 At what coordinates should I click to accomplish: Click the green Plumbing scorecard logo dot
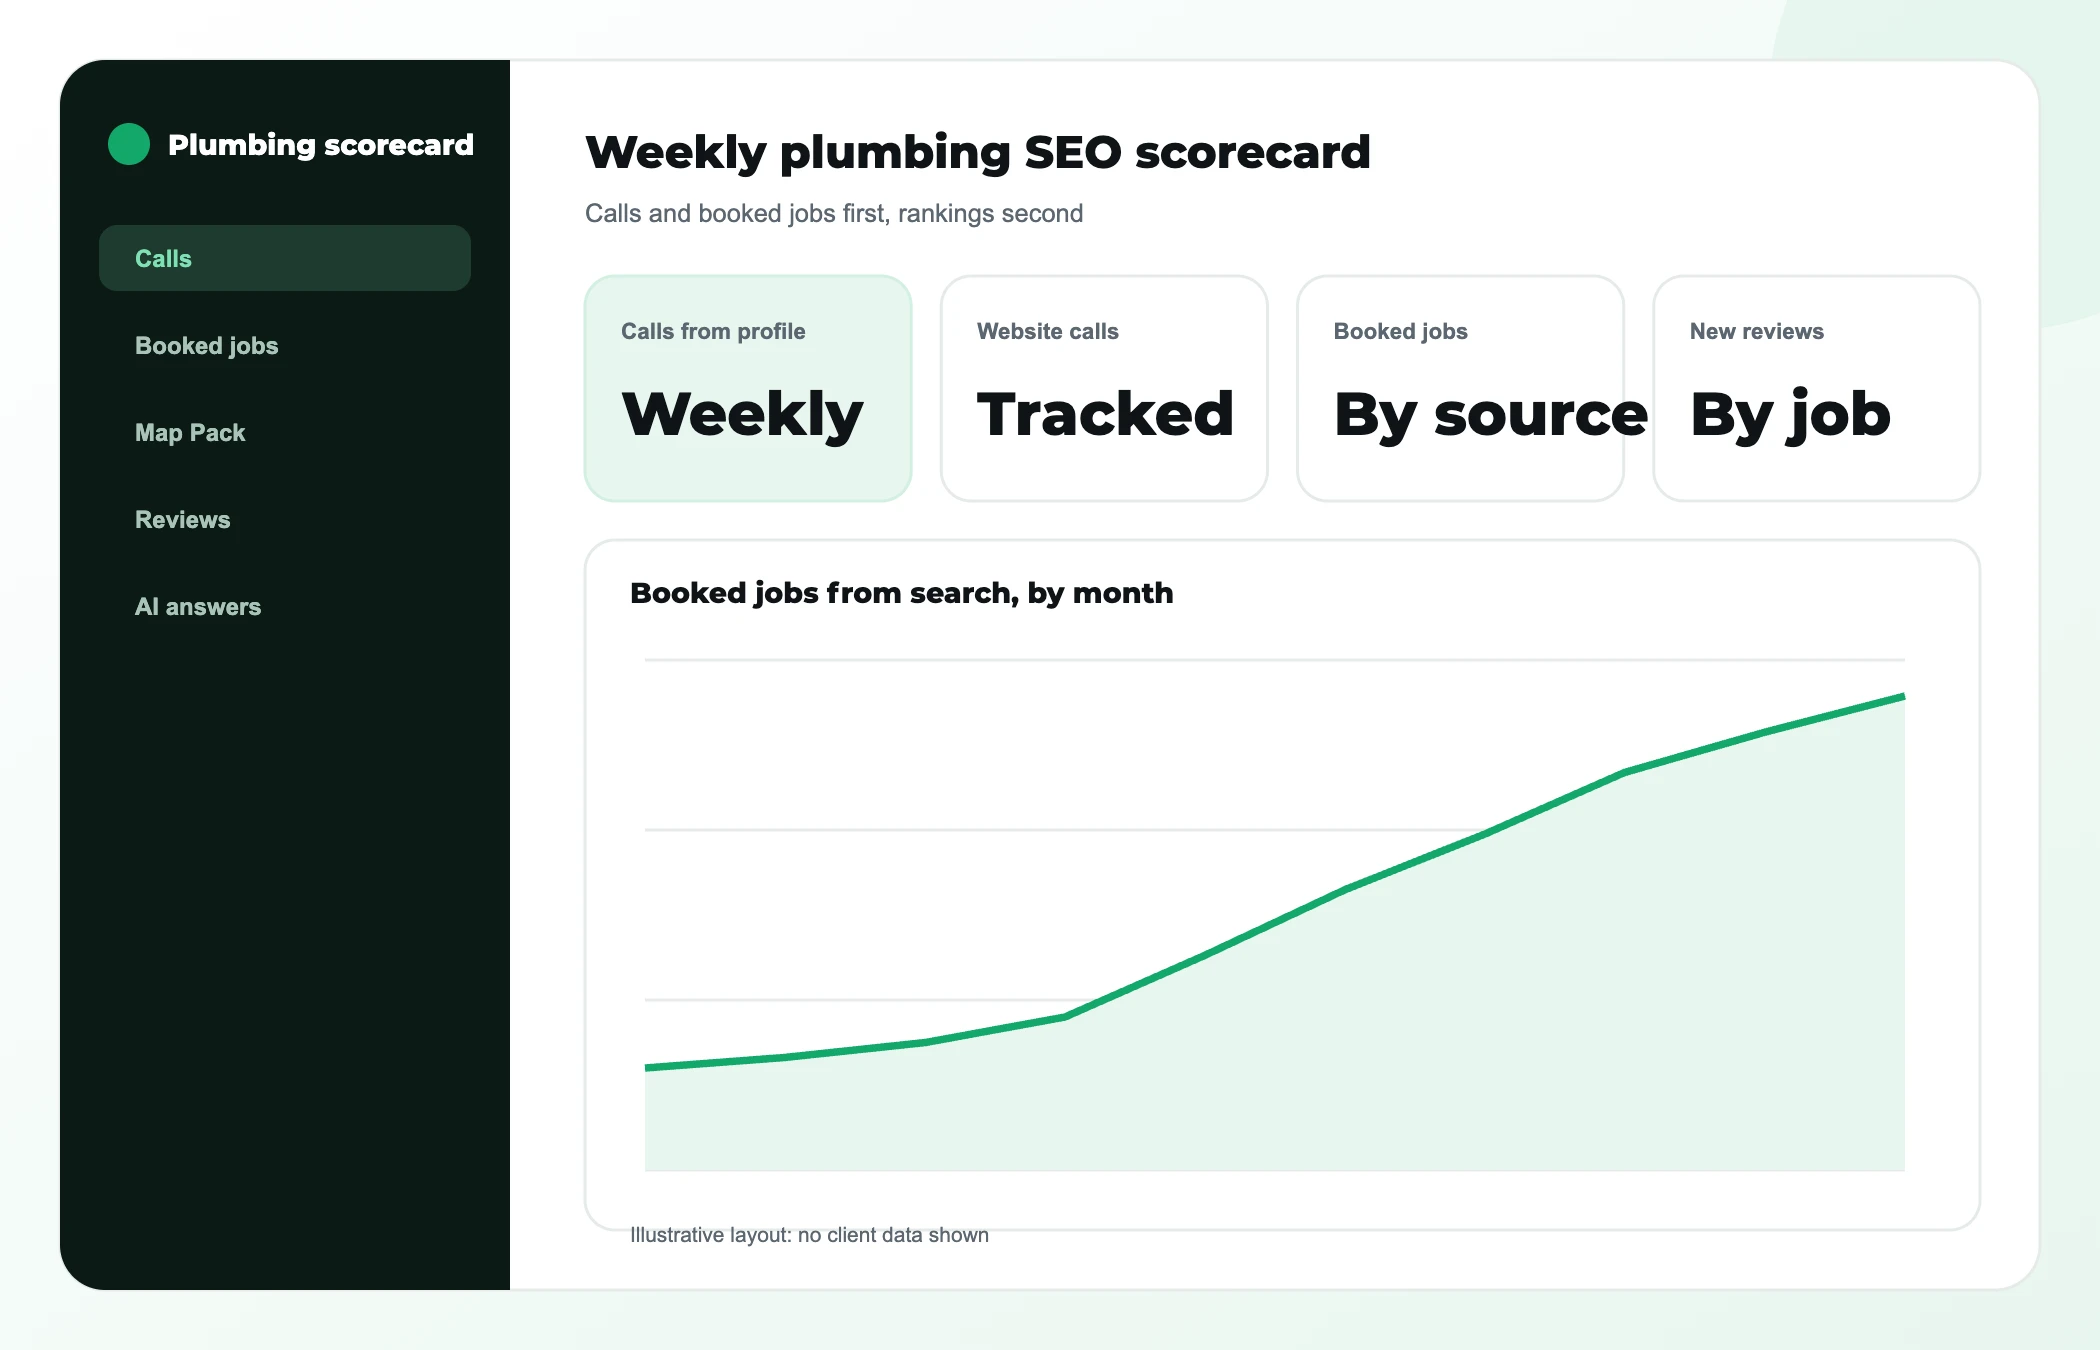[129, 144]
